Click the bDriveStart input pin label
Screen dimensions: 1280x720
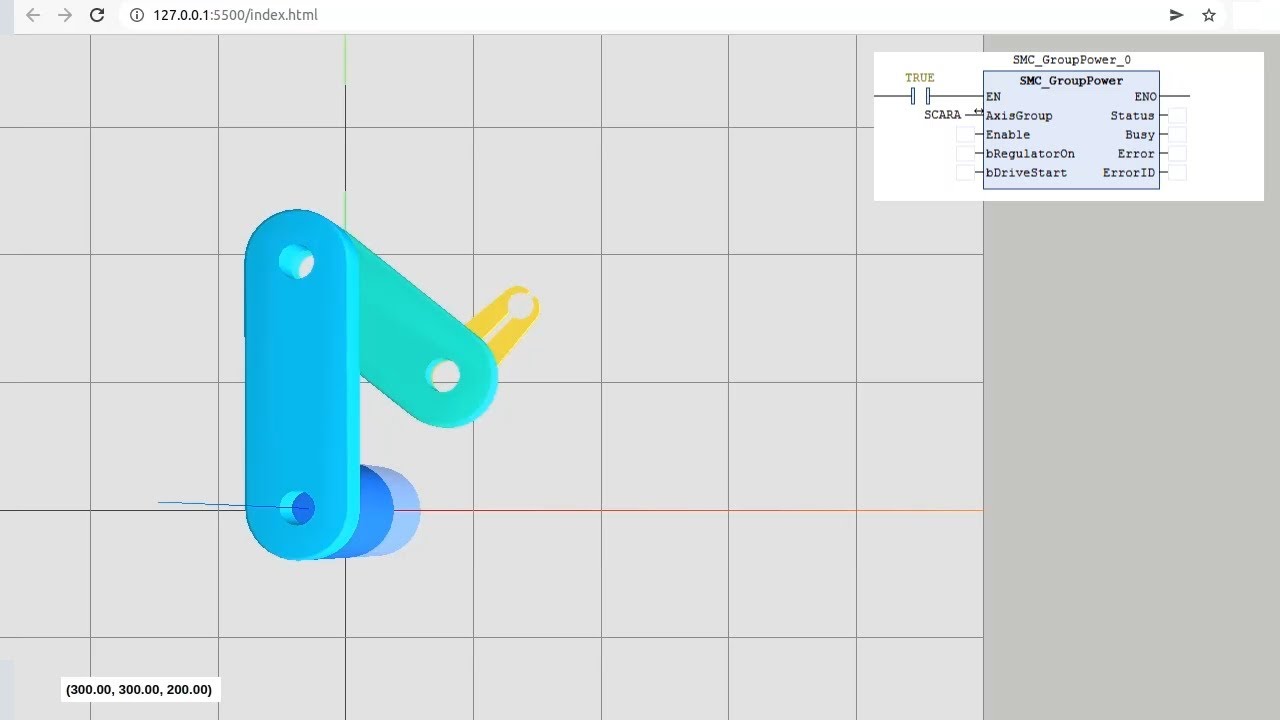coord(1026,173)
